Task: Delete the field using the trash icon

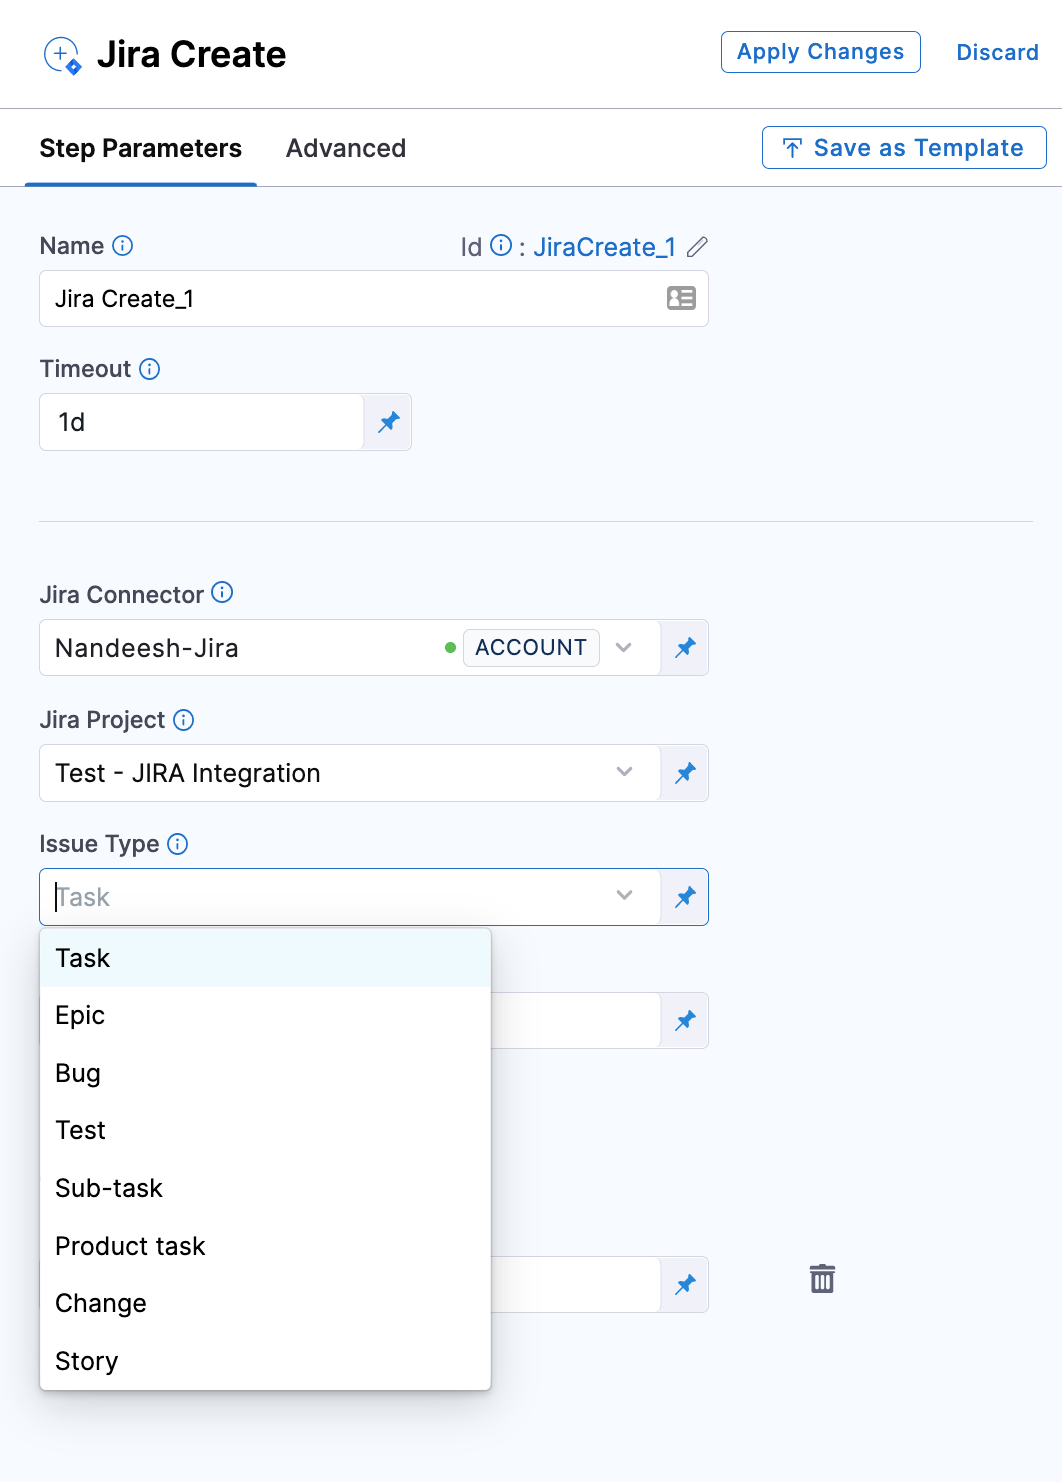Action: pos(822,1279)
